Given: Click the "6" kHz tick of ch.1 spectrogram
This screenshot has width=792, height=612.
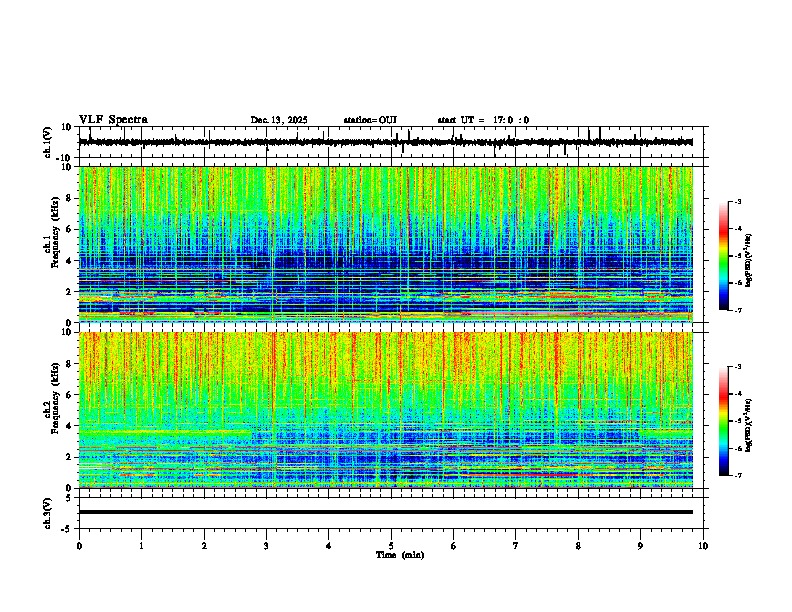Looking at the screenshot, I should click(x=69, y=229).
